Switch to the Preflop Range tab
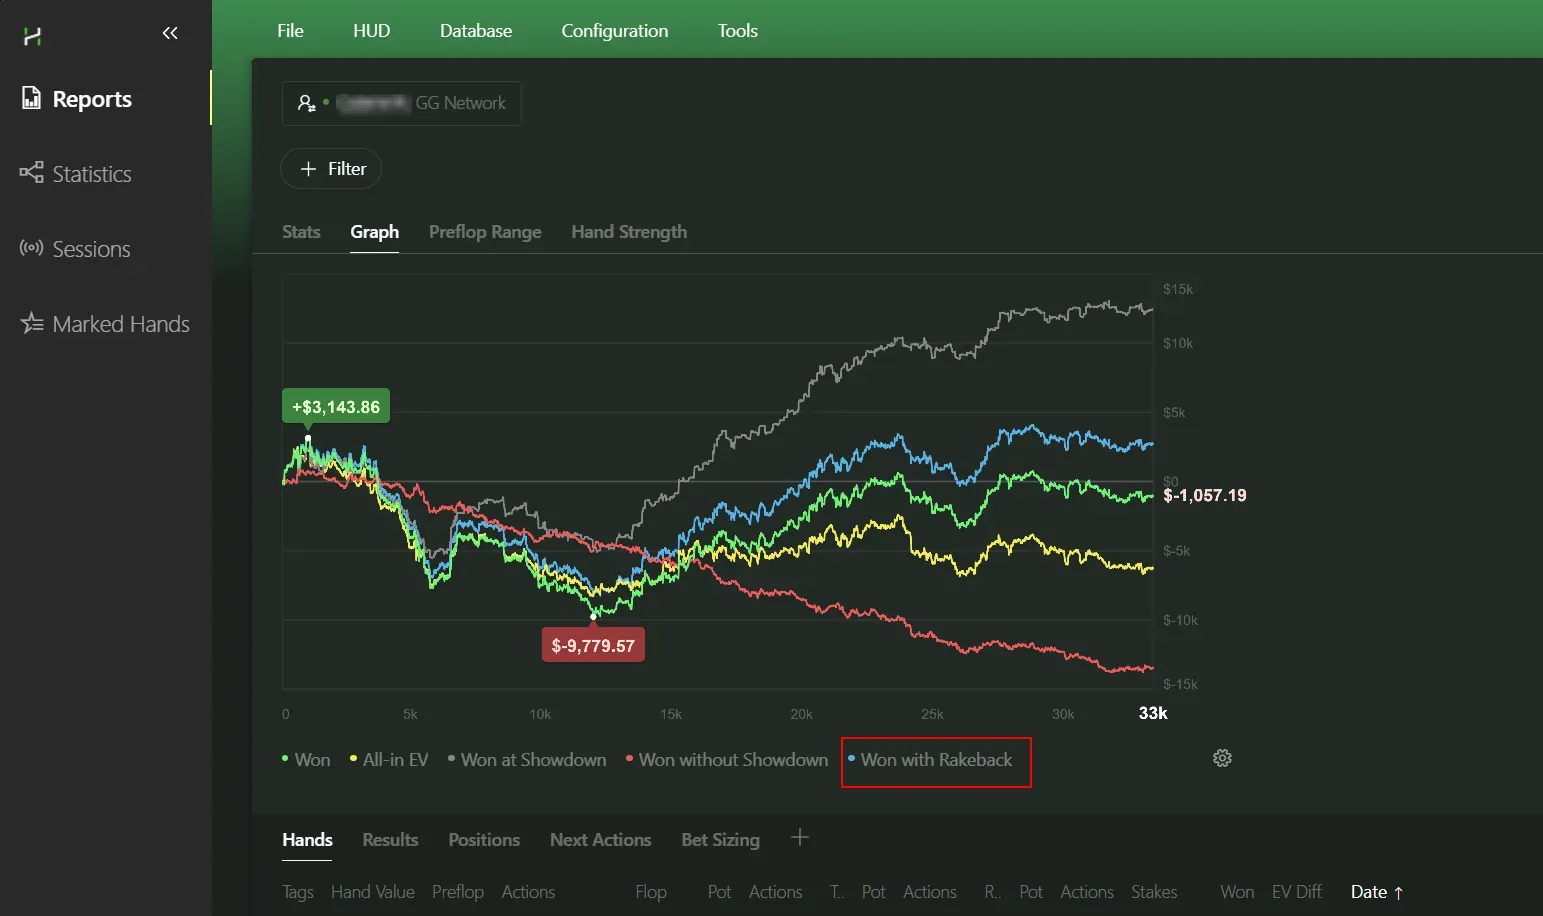 [485, 232]
